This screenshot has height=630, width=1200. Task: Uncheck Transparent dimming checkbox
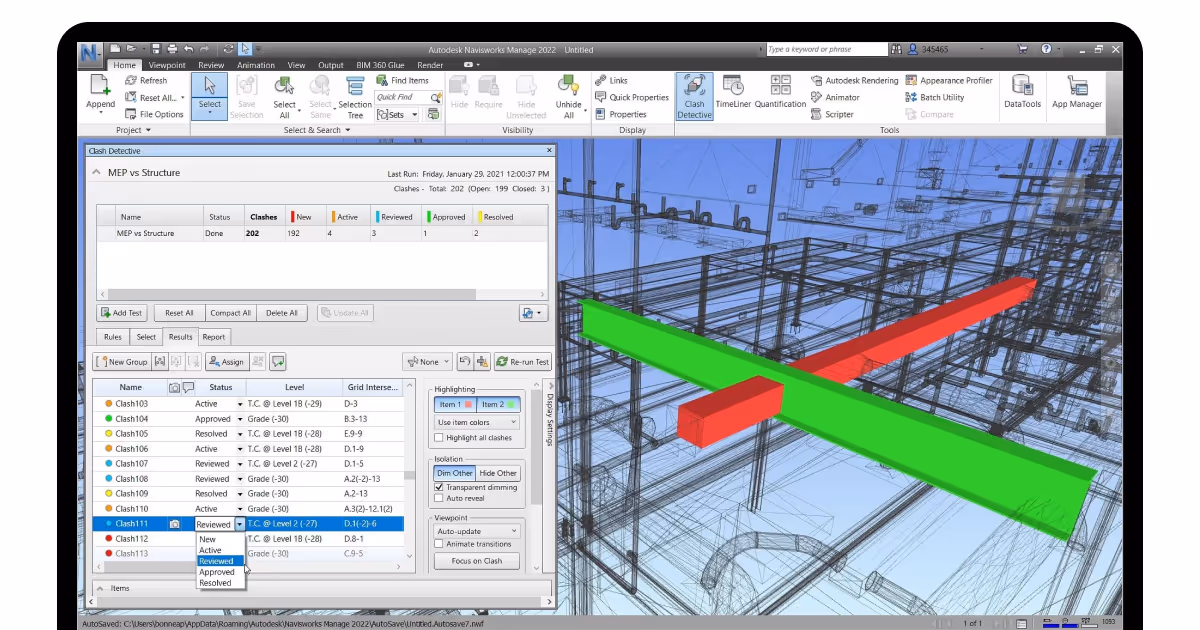coord(439,487)
